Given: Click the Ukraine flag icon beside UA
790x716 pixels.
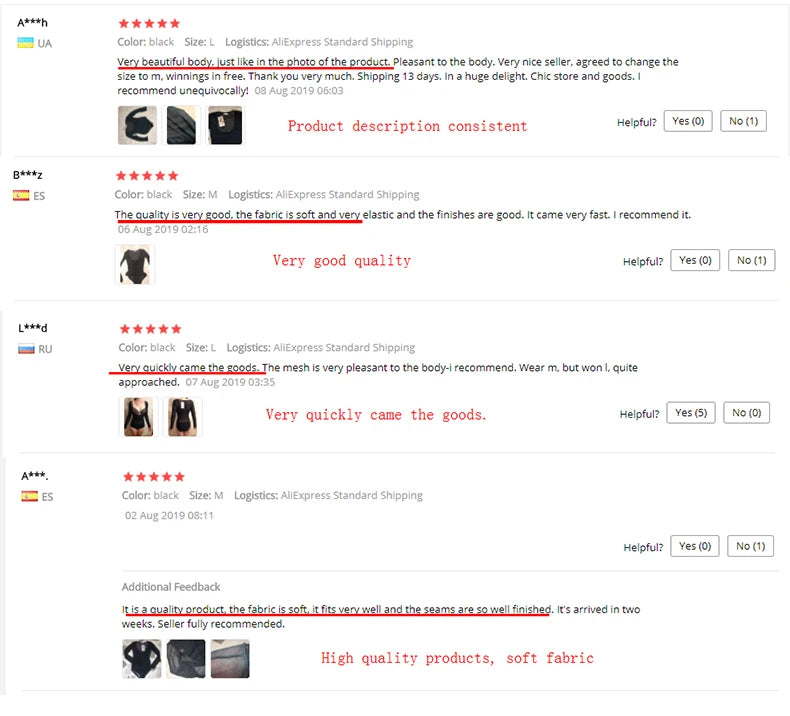Looking at the screenshot, I should click(26, 43).
